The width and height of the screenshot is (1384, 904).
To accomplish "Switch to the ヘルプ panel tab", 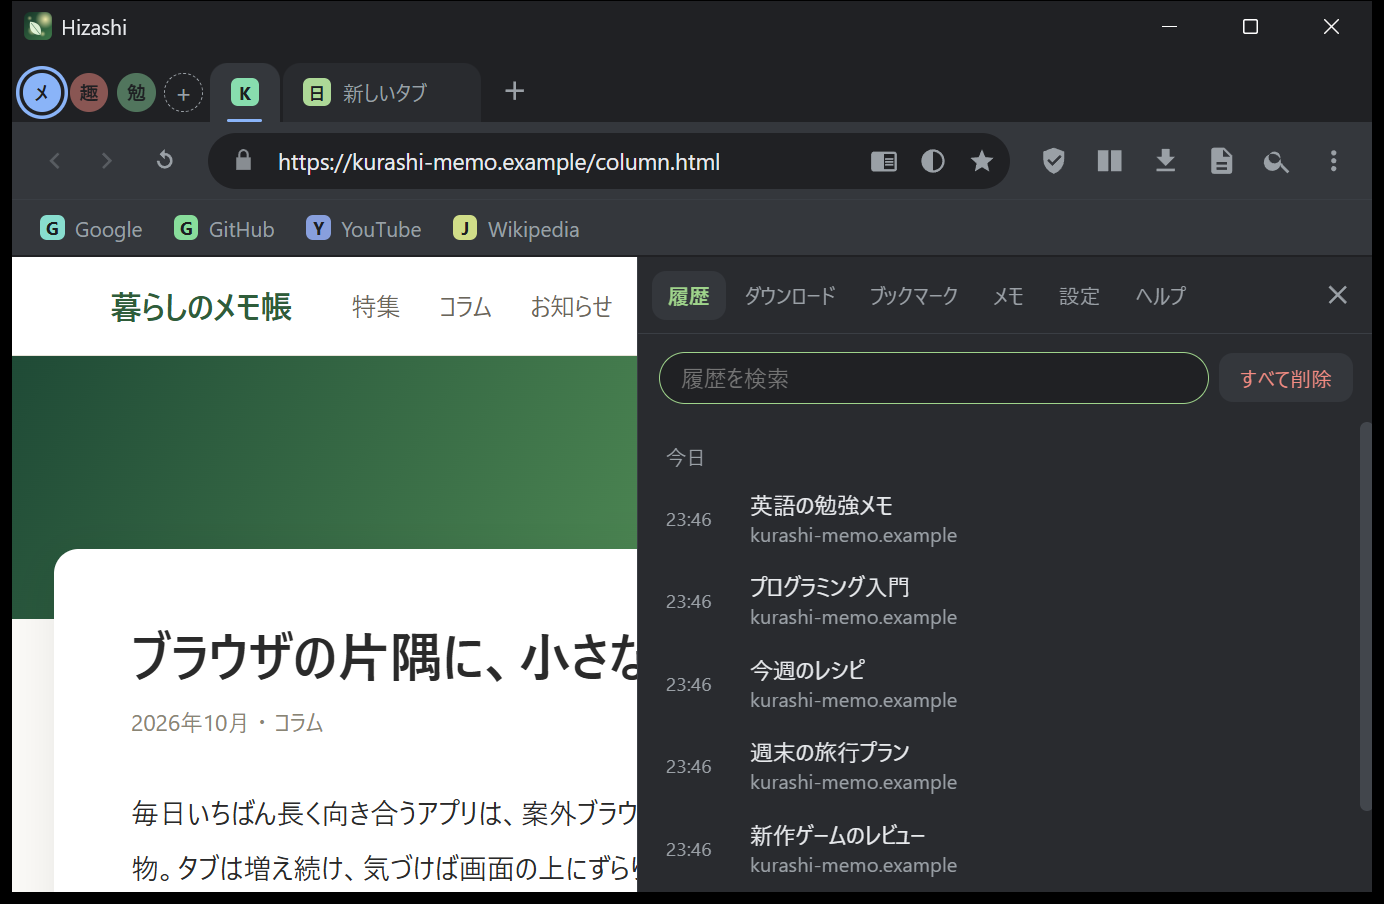I will tap(1161, 296).
